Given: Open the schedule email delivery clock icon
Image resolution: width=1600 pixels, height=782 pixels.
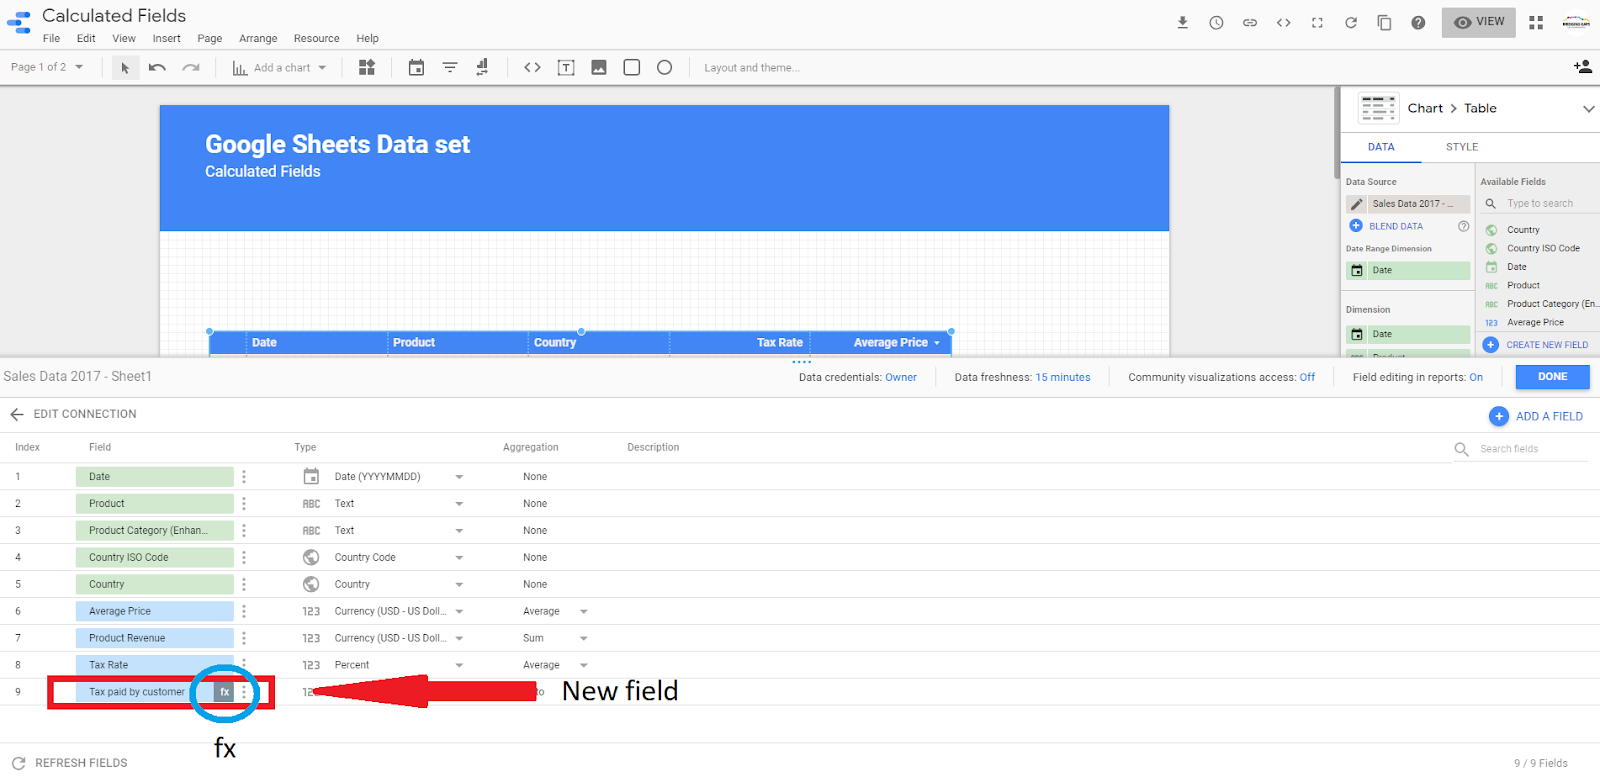Looking at the screenshot, I should [x=1216, y=22].
